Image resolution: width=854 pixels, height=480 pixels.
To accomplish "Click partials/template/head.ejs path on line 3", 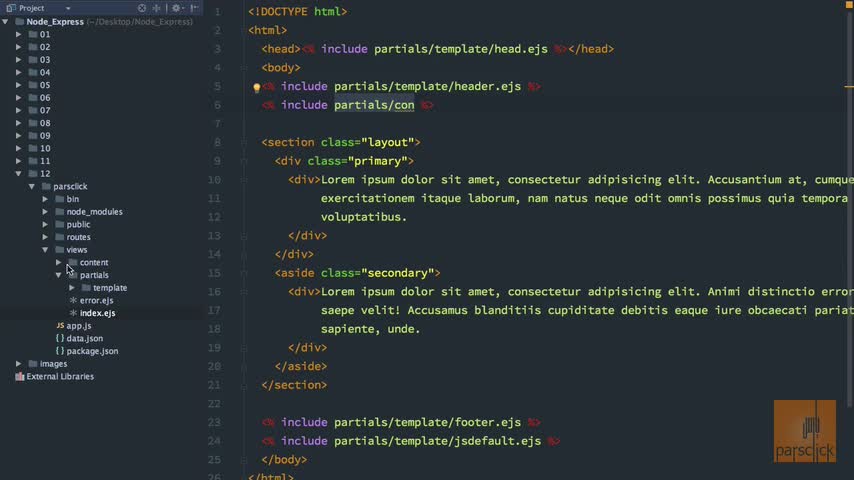I will (461, 49).
